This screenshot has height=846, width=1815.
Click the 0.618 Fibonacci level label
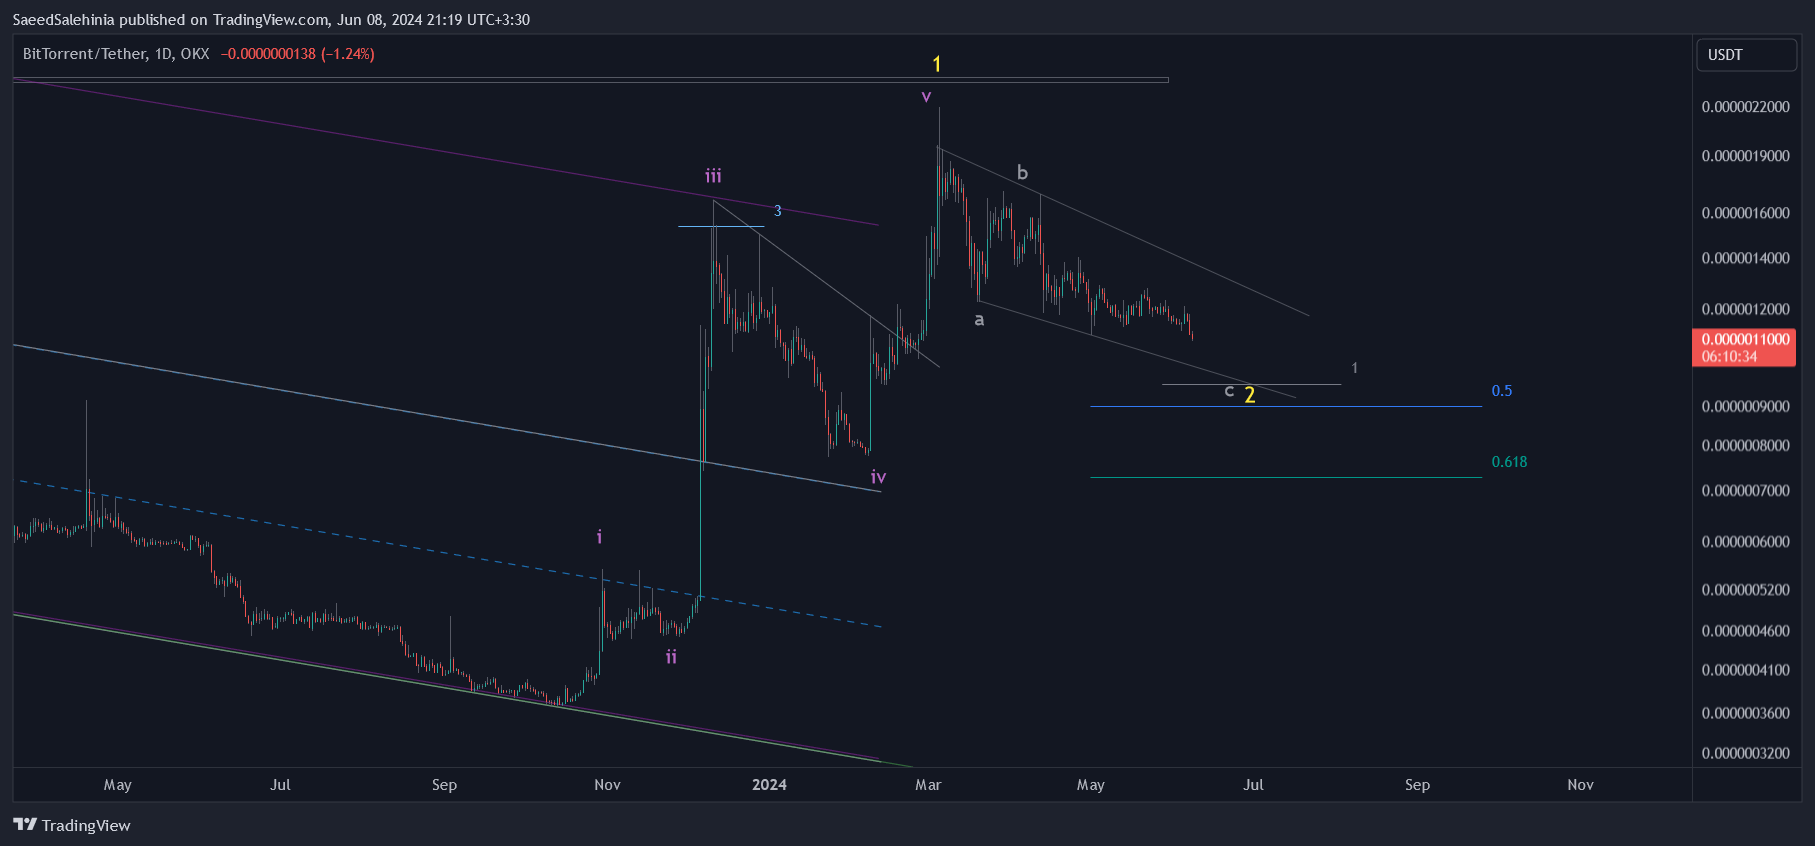[1509, 462]
